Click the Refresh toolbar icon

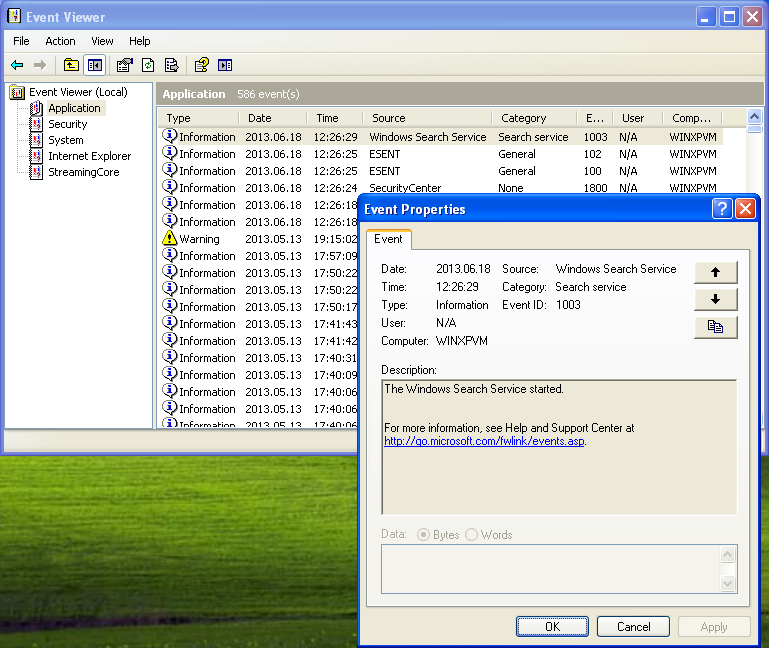click(x=148, y=65)
